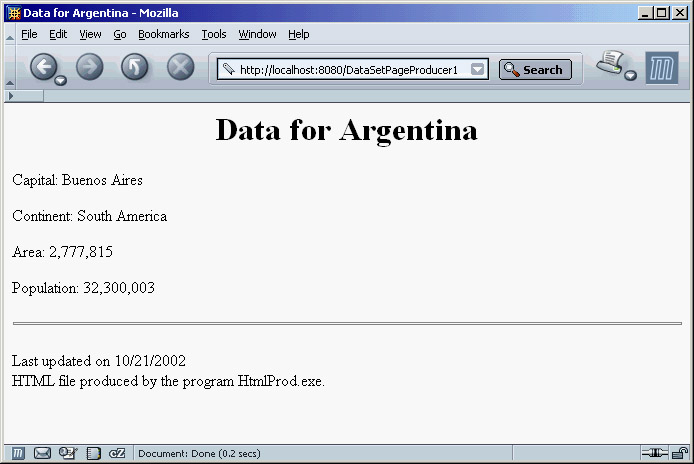
Task: Click the Forward navigation button
Action: [x=90, y=68]
